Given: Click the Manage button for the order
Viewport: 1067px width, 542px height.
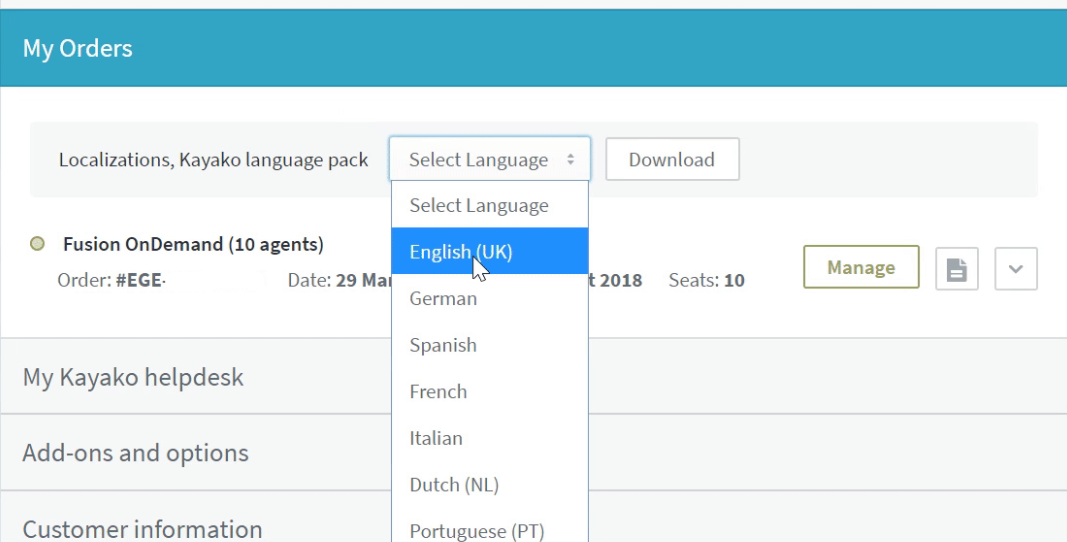Looking at the screenshot, I should click(860, 267).
